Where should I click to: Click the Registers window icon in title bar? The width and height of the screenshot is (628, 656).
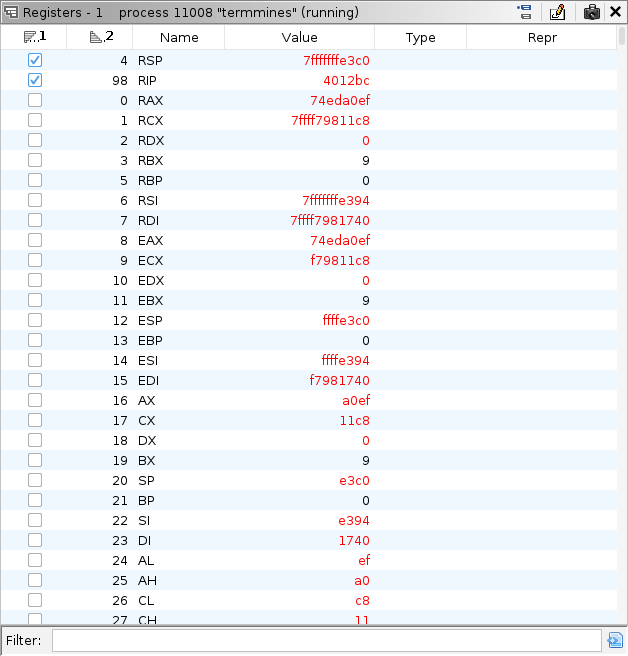(x=10, y=12)
